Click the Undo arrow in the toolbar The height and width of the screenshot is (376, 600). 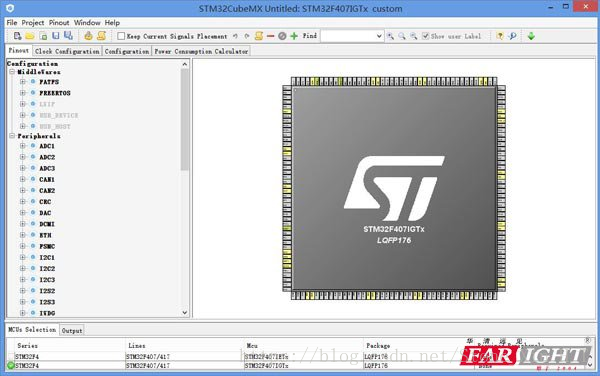click(235, 36)
